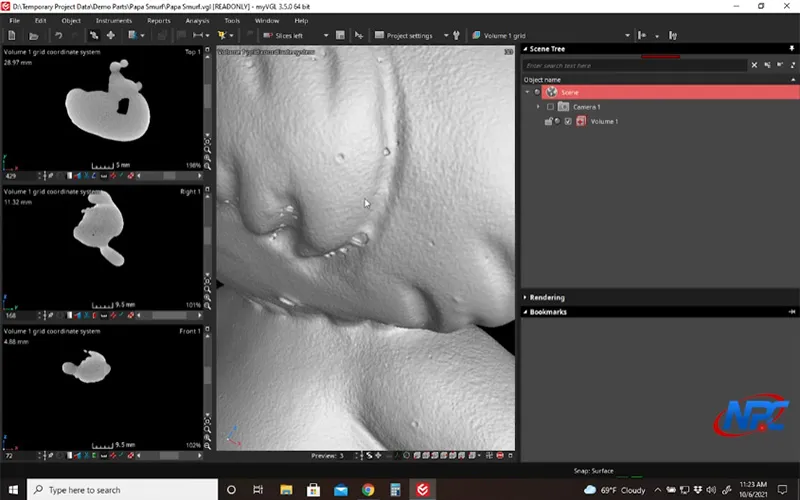800x500 pixels.
Task: Open file with the folder toolbar icon
Action: 34,36
